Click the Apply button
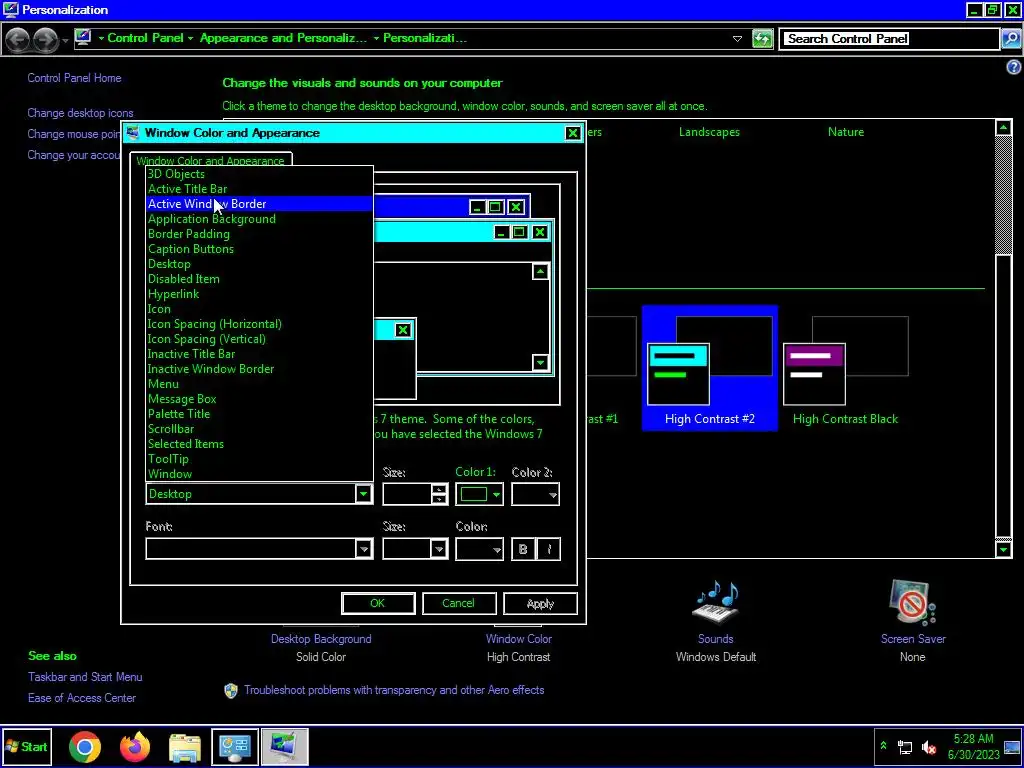 point(540,603)
